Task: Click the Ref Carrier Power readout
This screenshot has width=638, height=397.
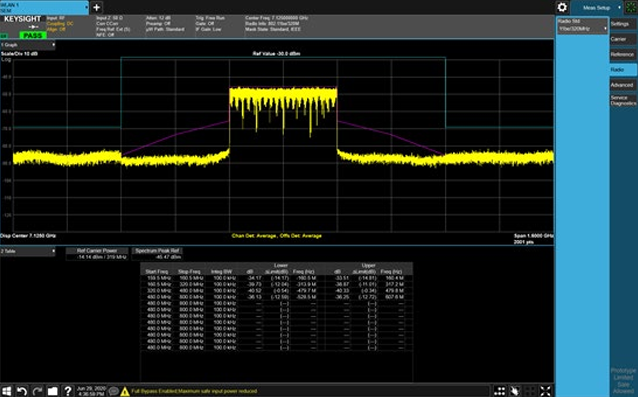Action: click(x=97, y=254)
